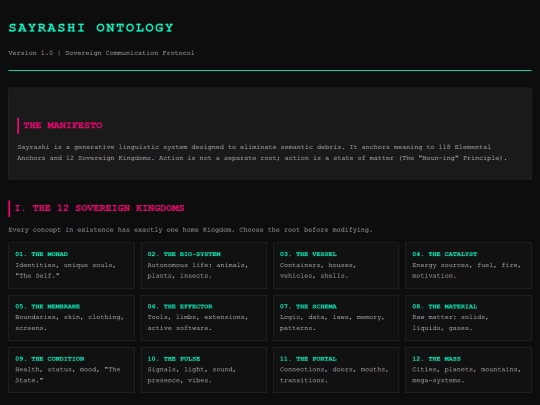Click 'Identities, unique souls' description text
540x405 pixels.
point(65,270)
